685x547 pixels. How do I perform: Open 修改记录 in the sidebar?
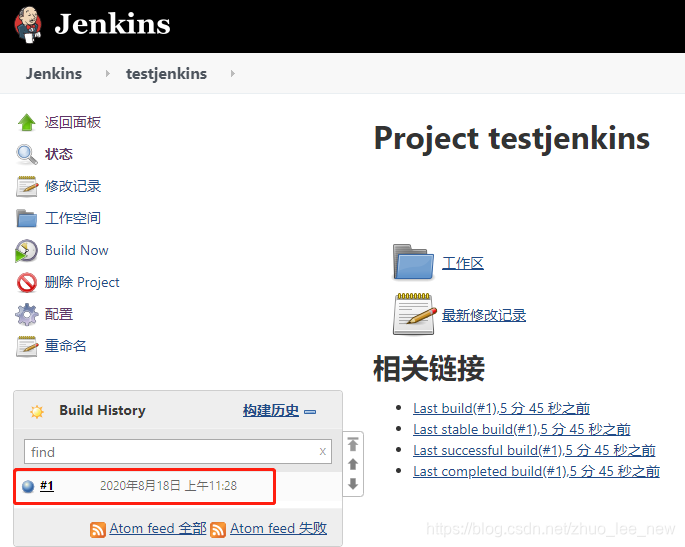click(x=73, y=186)
